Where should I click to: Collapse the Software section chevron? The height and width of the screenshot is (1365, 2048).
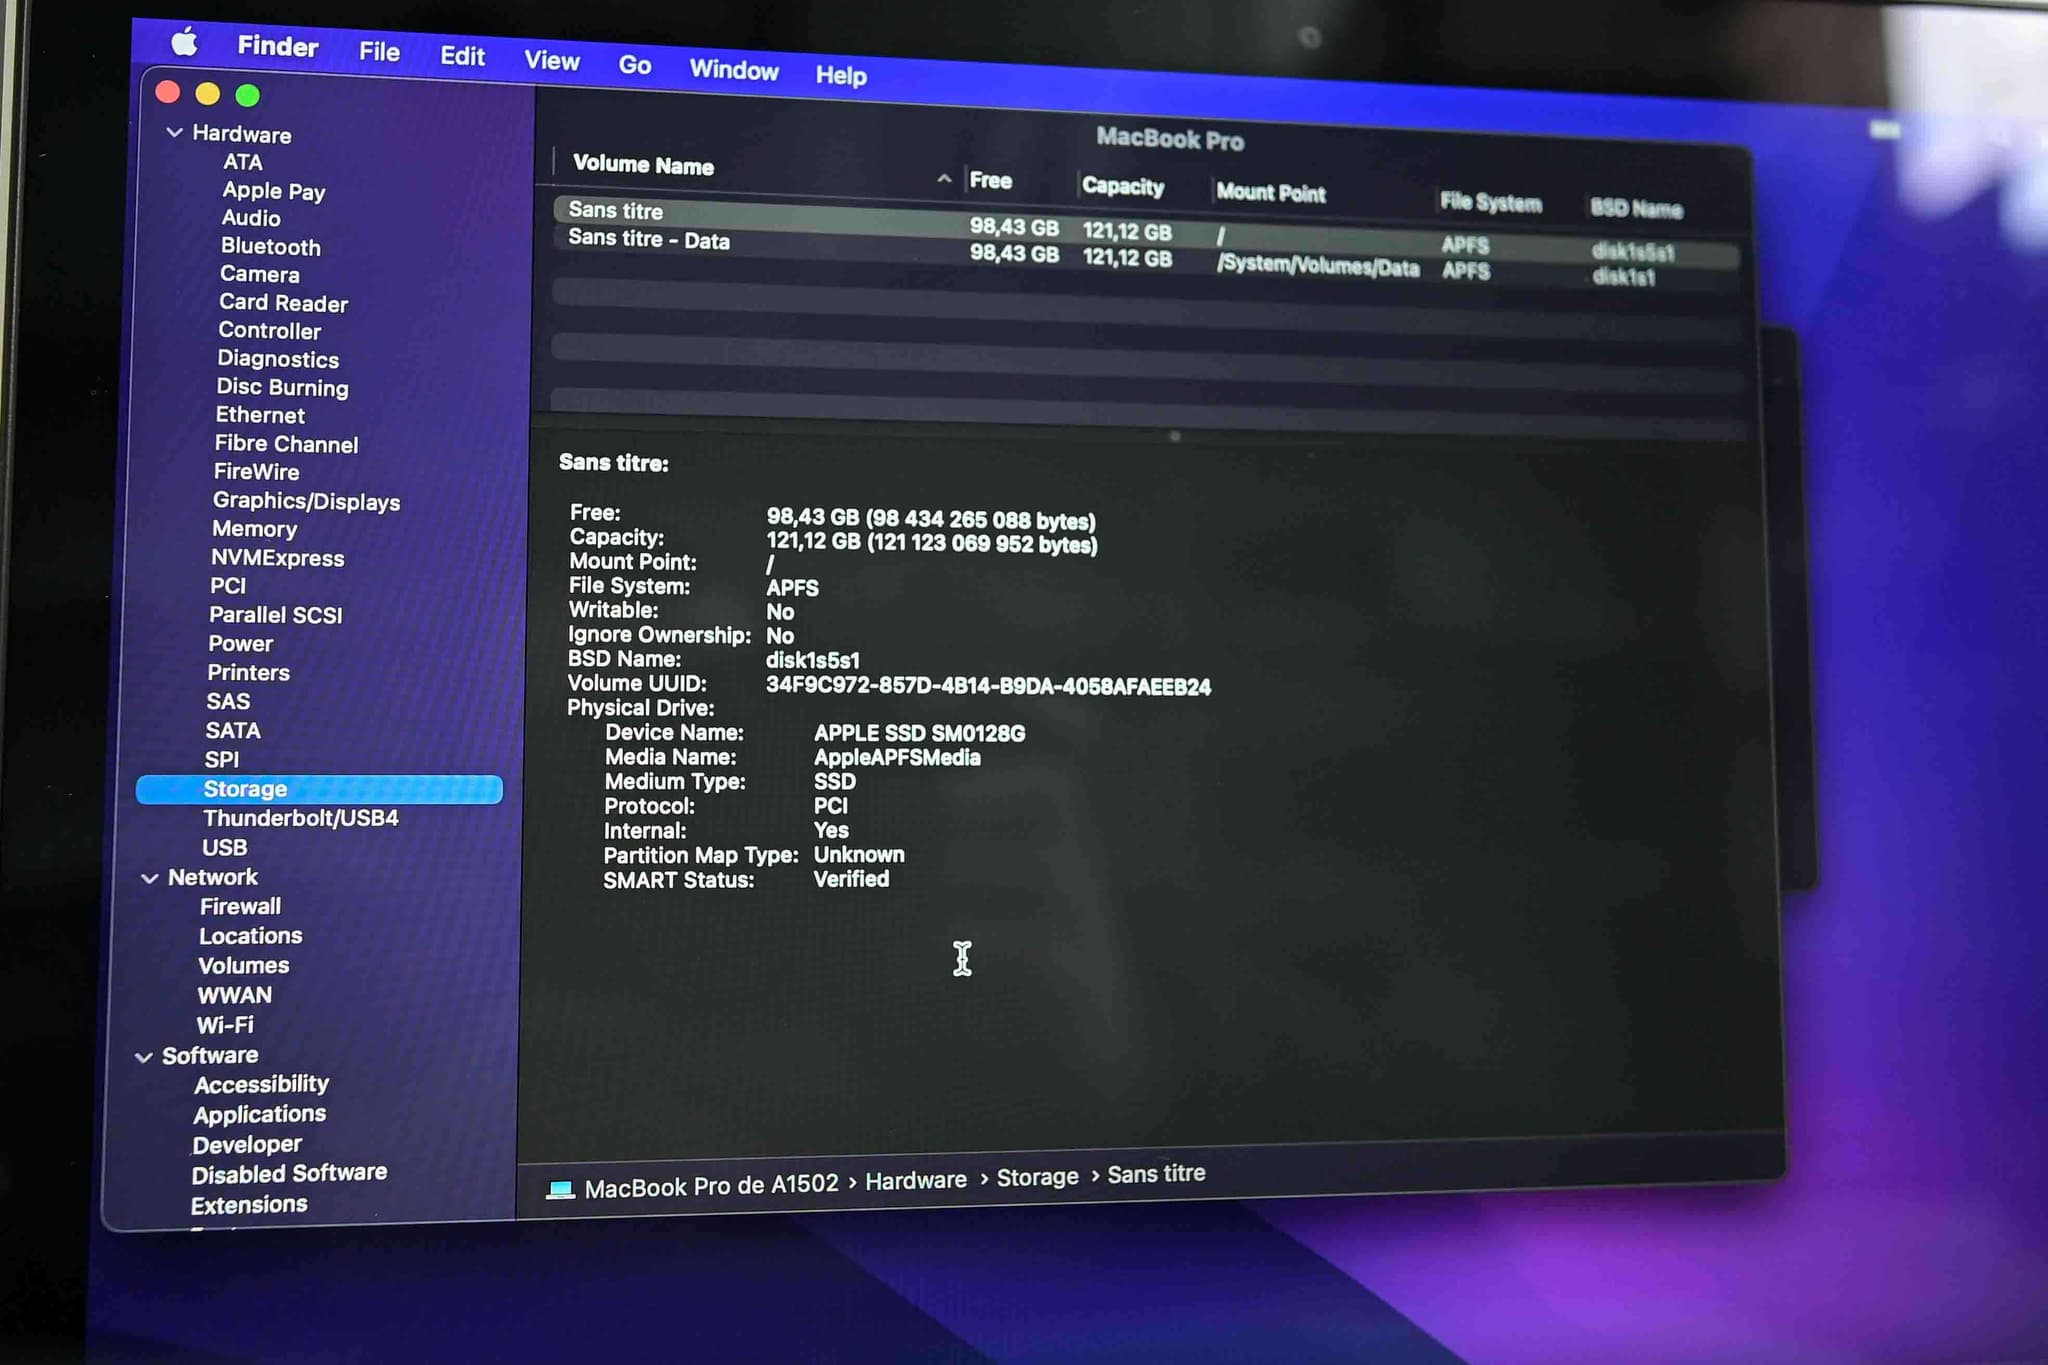click(x=144, y=1056)
